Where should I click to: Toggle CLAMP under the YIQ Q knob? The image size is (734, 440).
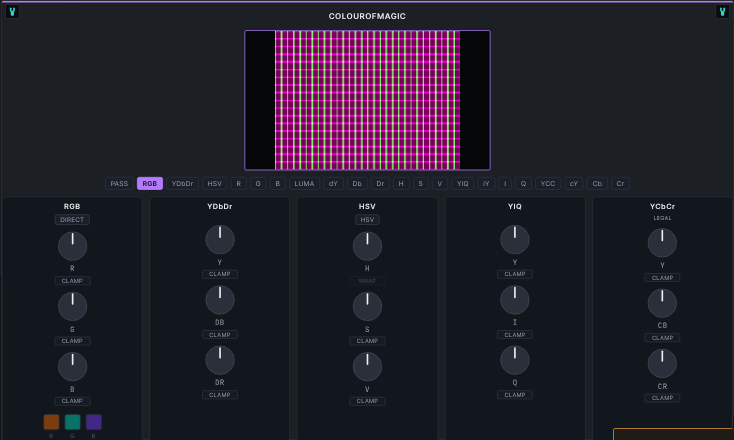coord(514,395)
